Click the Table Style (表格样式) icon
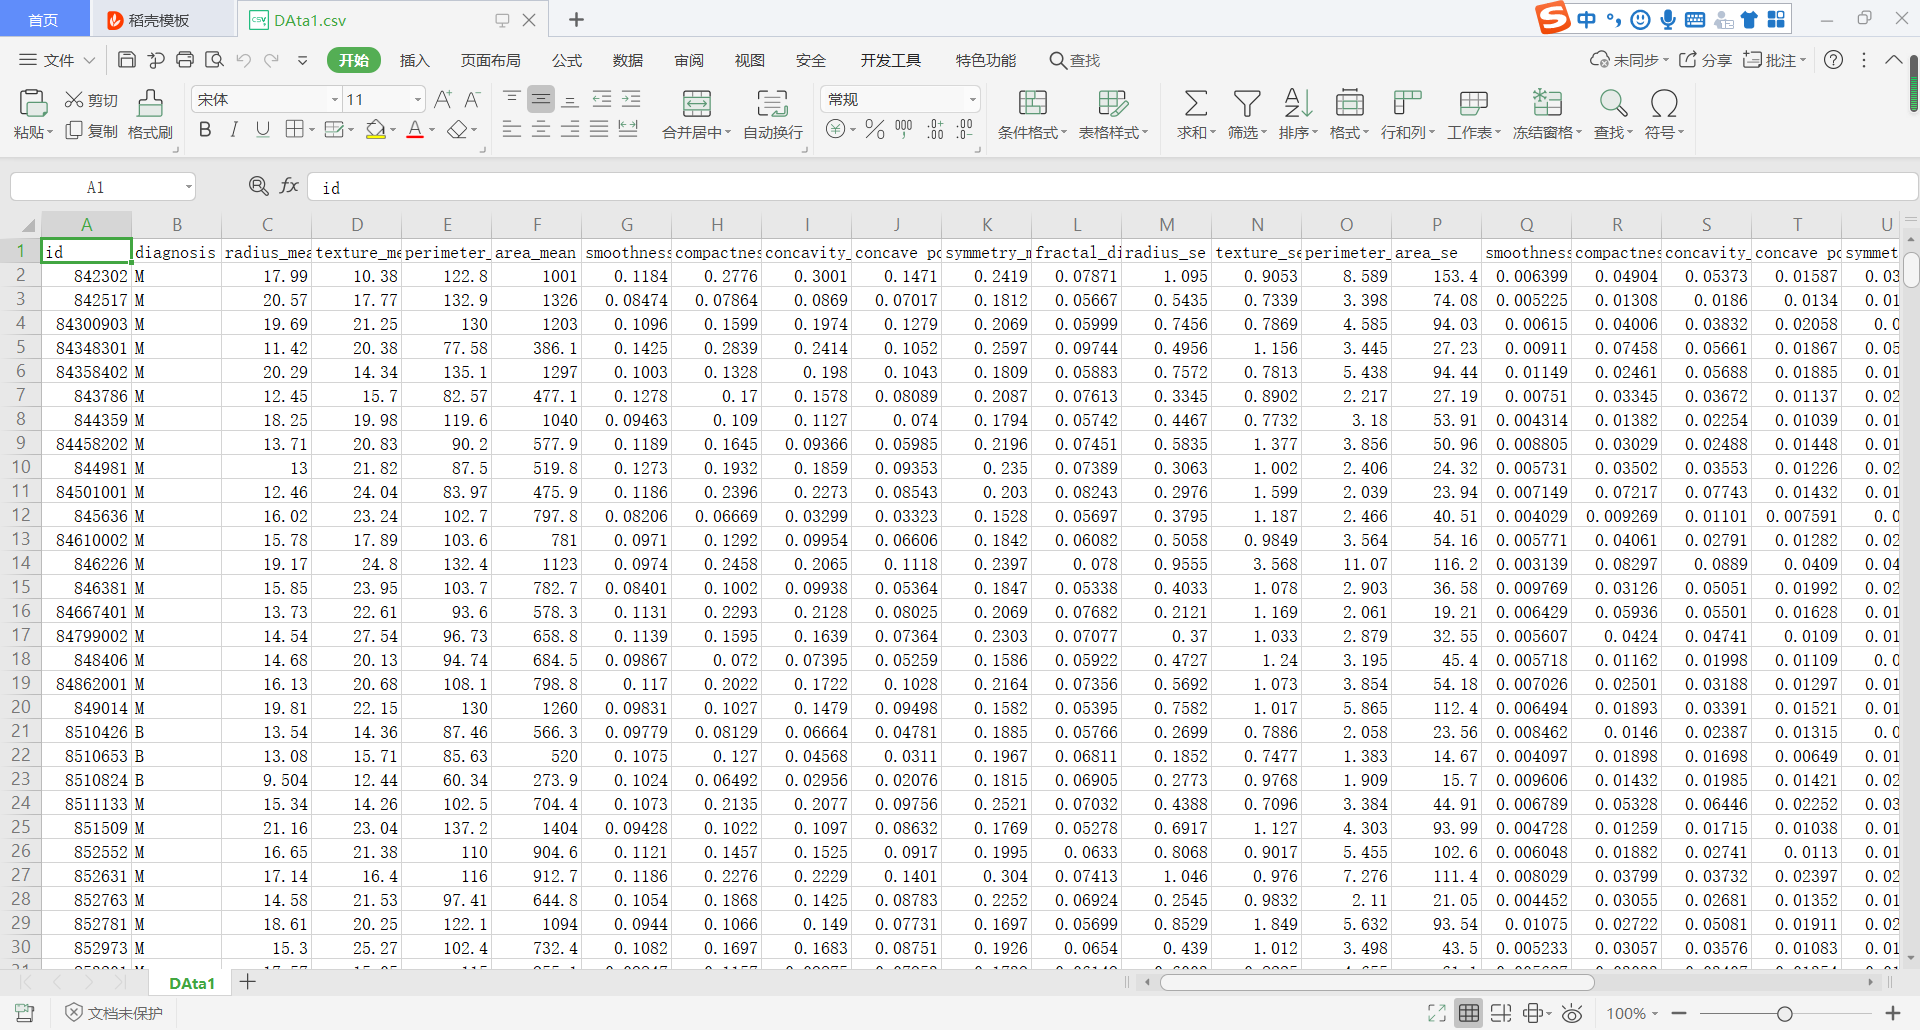The width and height of the screenshot is (1920, 1030). click(x=1113, y=103)
